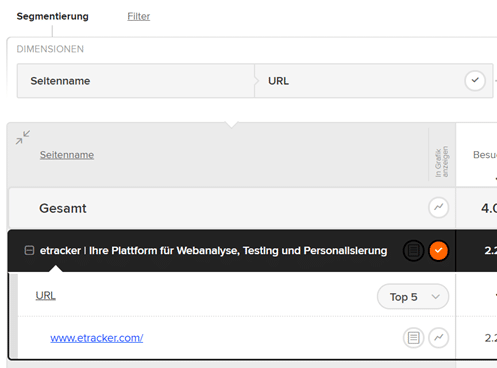497x368 pixels.
Task: Open the www.etracker.com/ link
Action: point(97,338)
